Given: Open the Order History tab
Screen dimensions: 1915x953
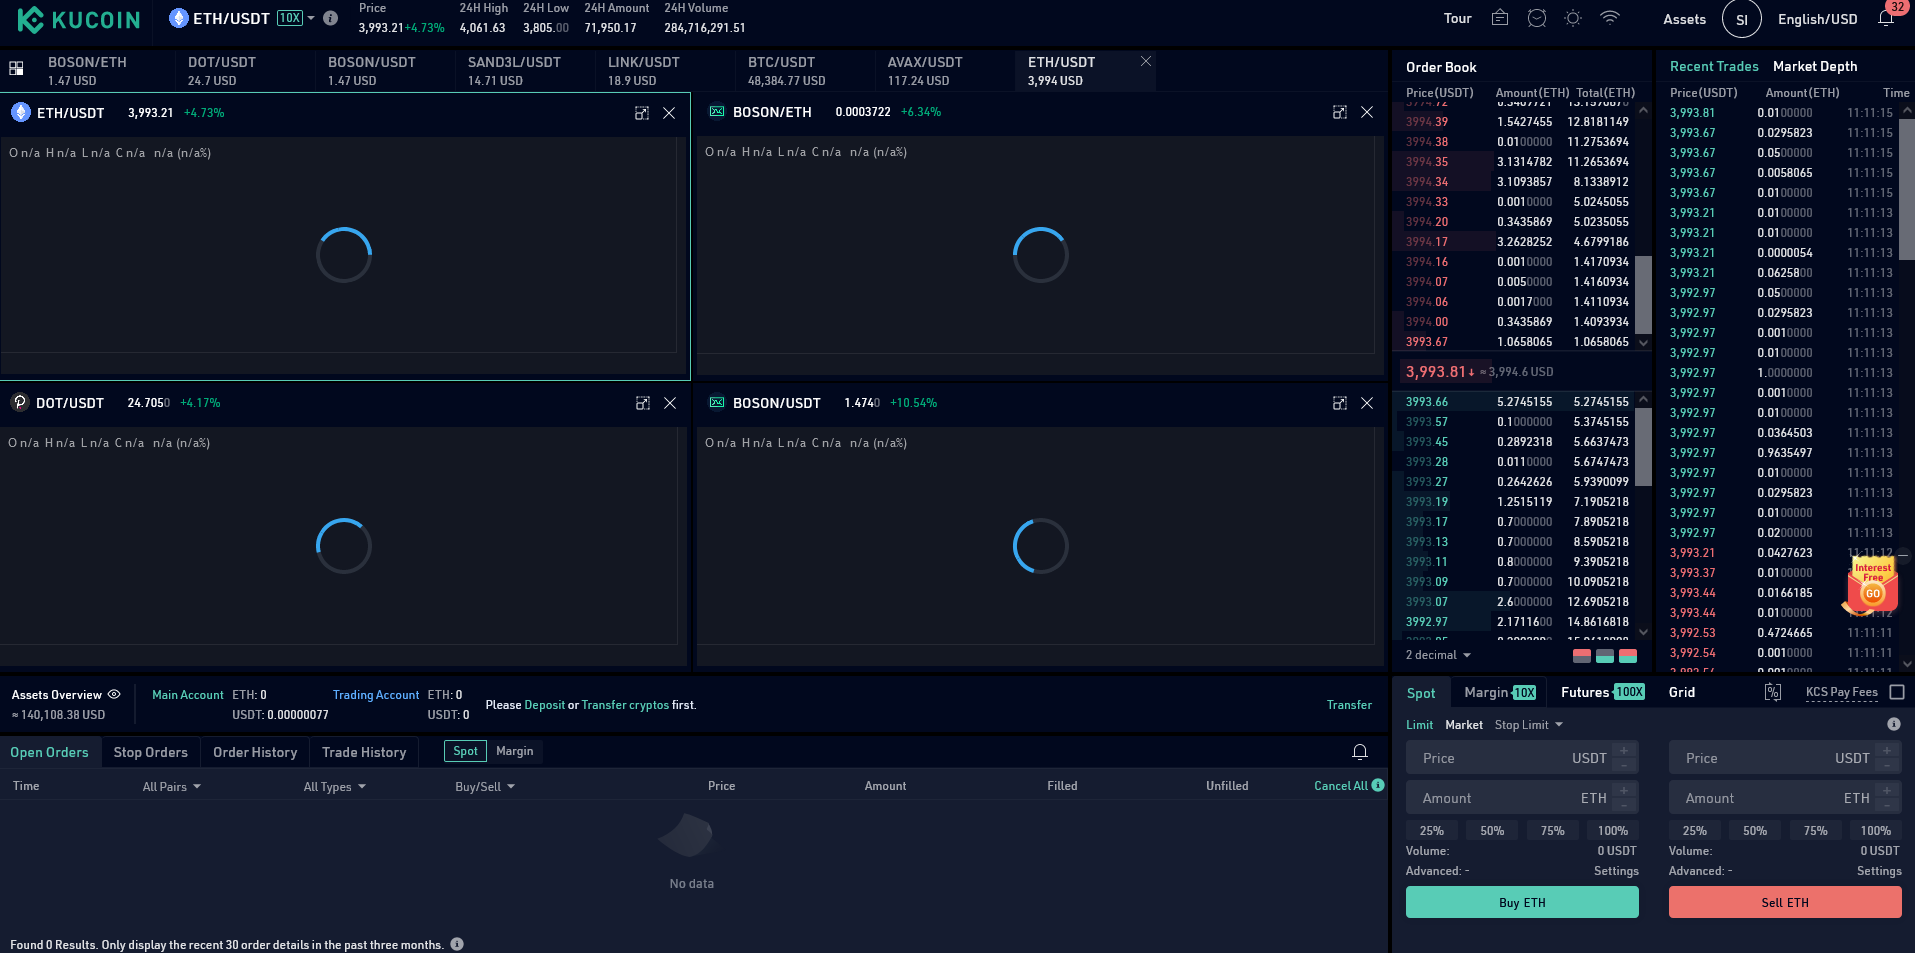Looking at the screenshot, I should [255, 752].
